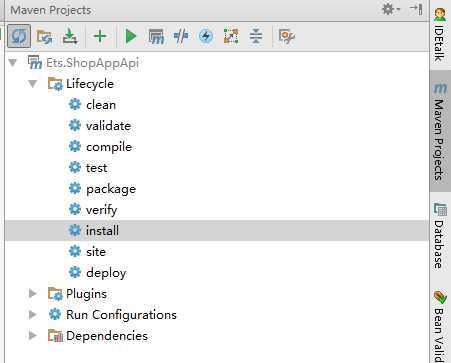Select the Ets.ShopAppApi project
The image size is (451, 363).
pos(92,63)
